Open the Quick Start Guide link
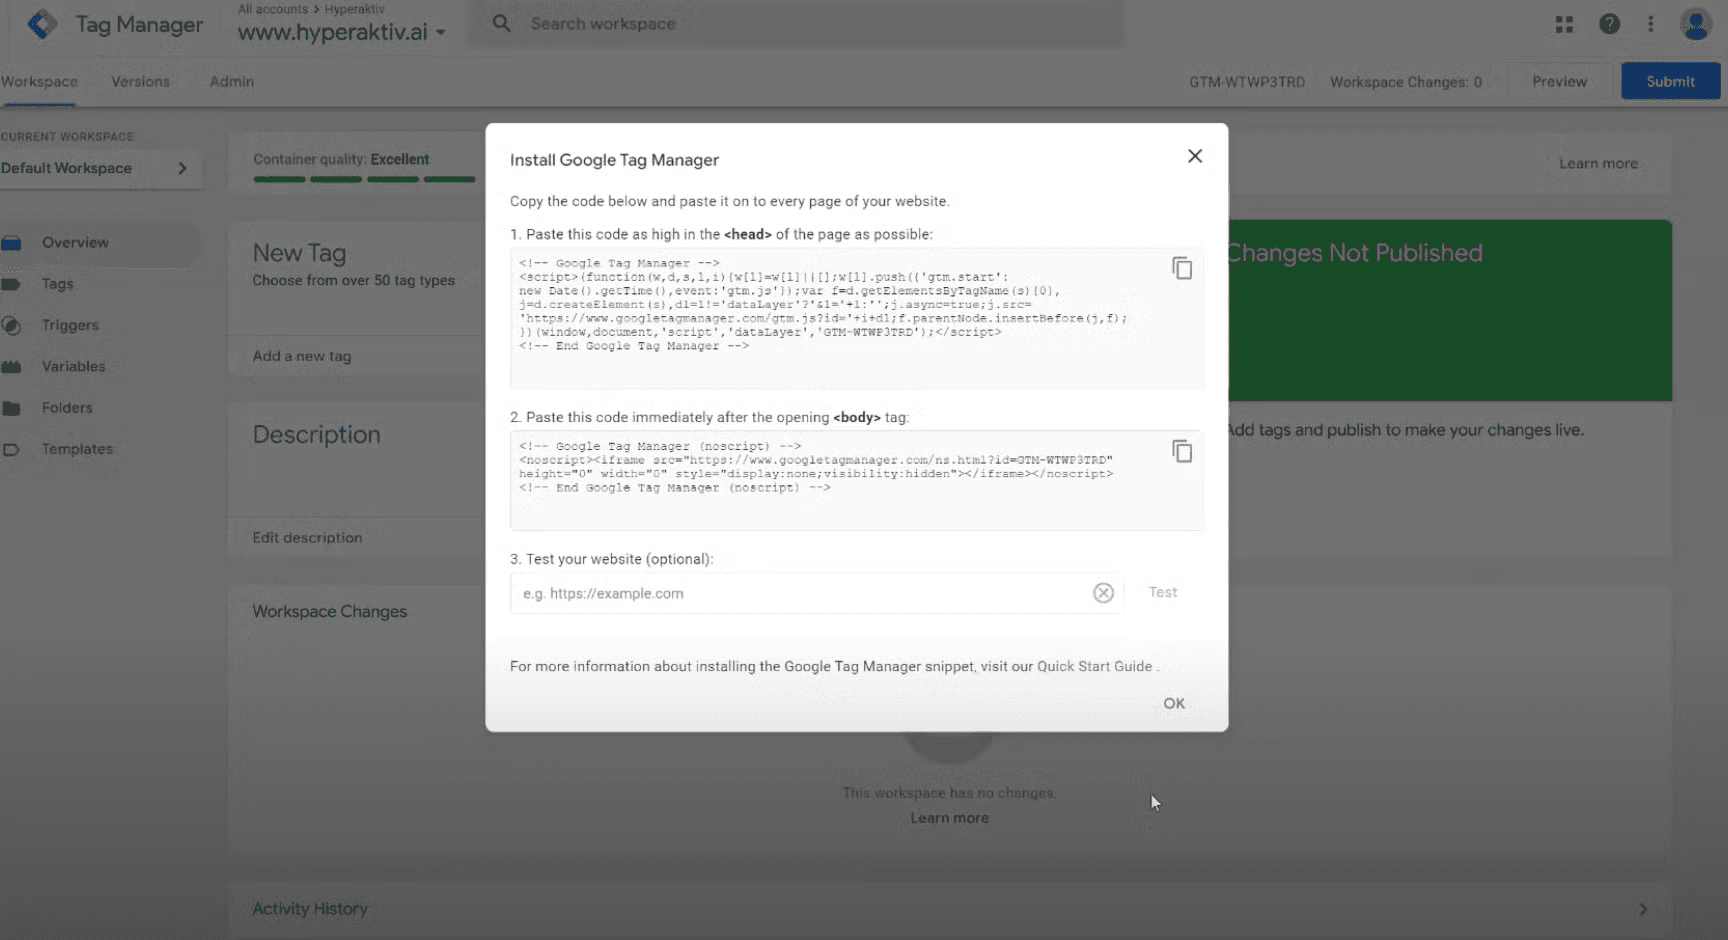 click(x=1095, y=666)
